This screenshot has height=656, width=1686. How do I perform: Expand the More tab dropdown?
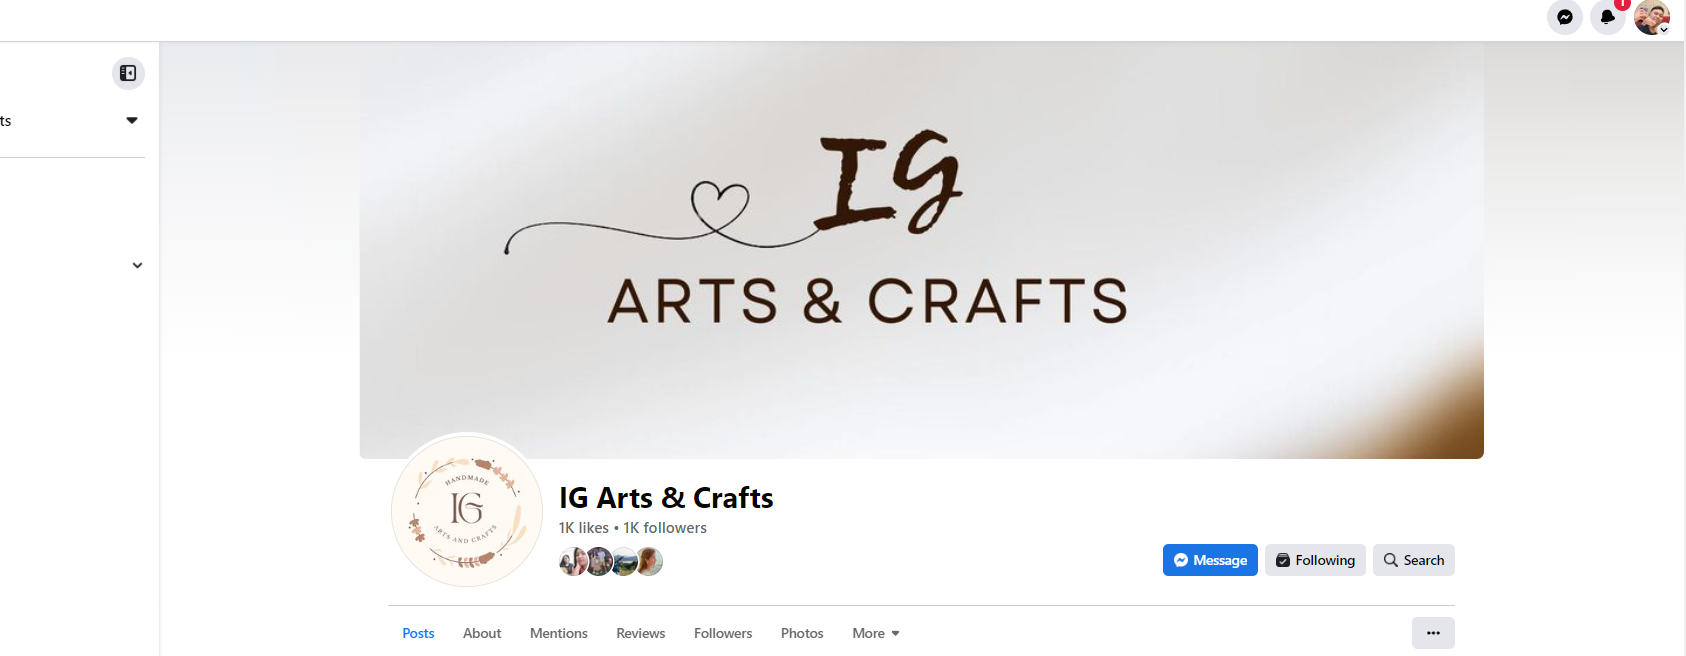click(876, 633)
